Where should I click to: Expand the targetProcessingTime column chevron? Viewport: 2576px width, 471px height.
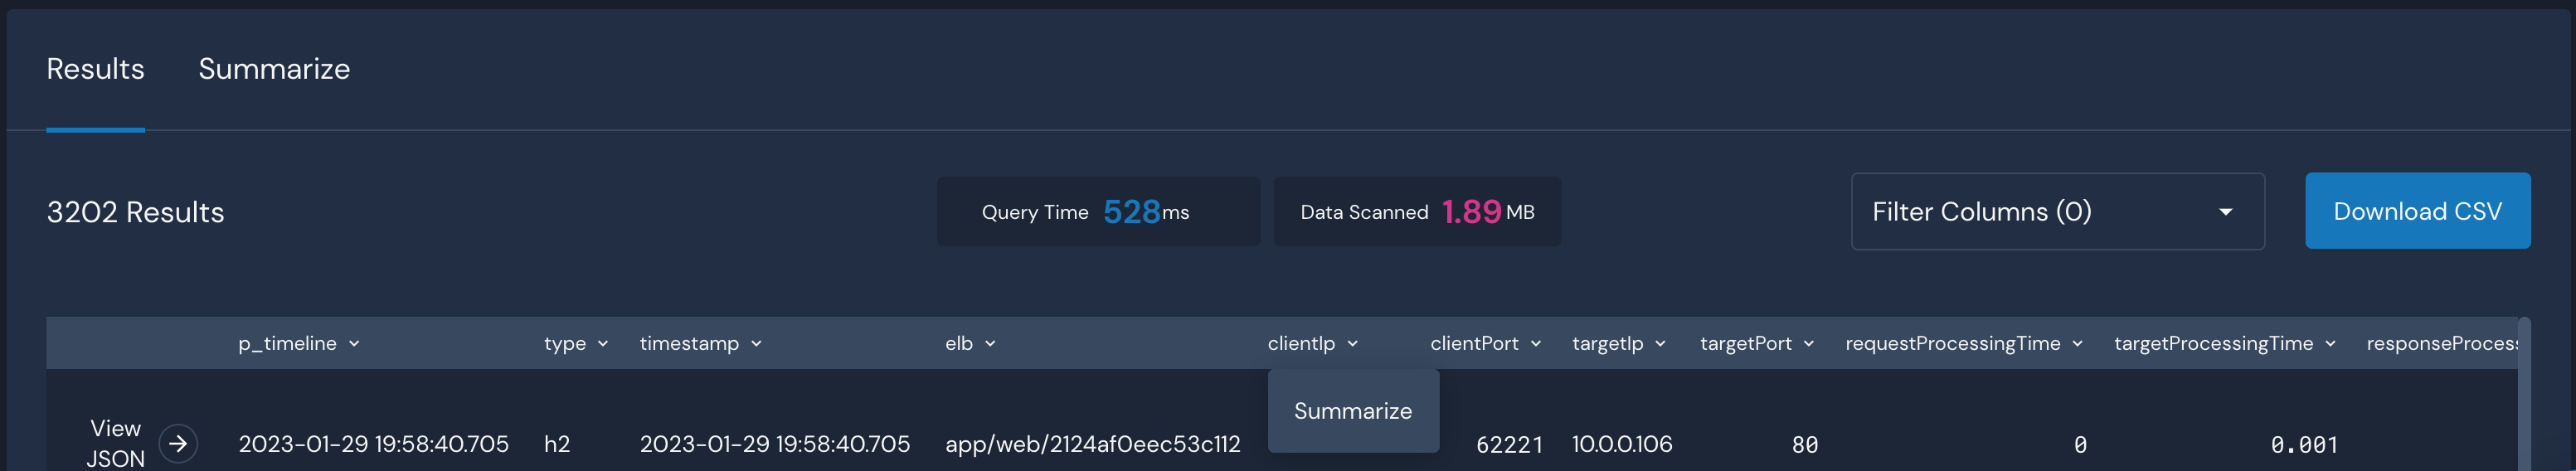pyautogui.click(x=2330, y=344)
